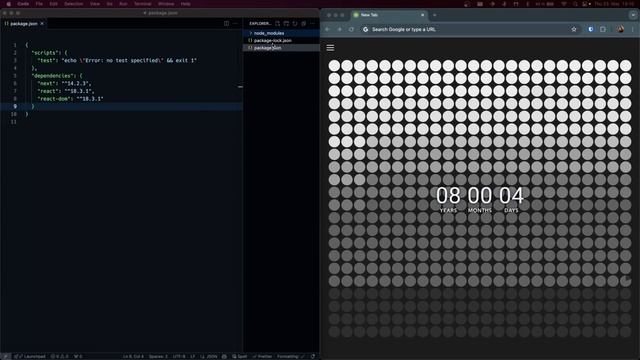This screenshot has height=360, width=640.
Task: Click the 04 DAYS counter
Action: [511, 200]
